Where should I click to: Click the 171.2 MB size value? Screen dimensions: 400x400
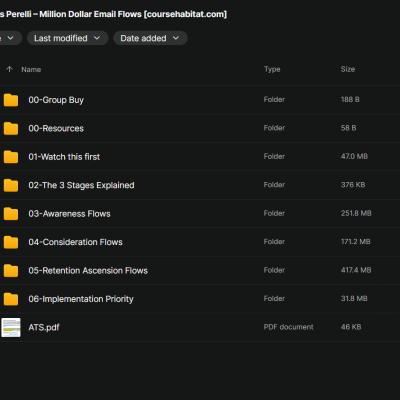click(x=355, y=242)
